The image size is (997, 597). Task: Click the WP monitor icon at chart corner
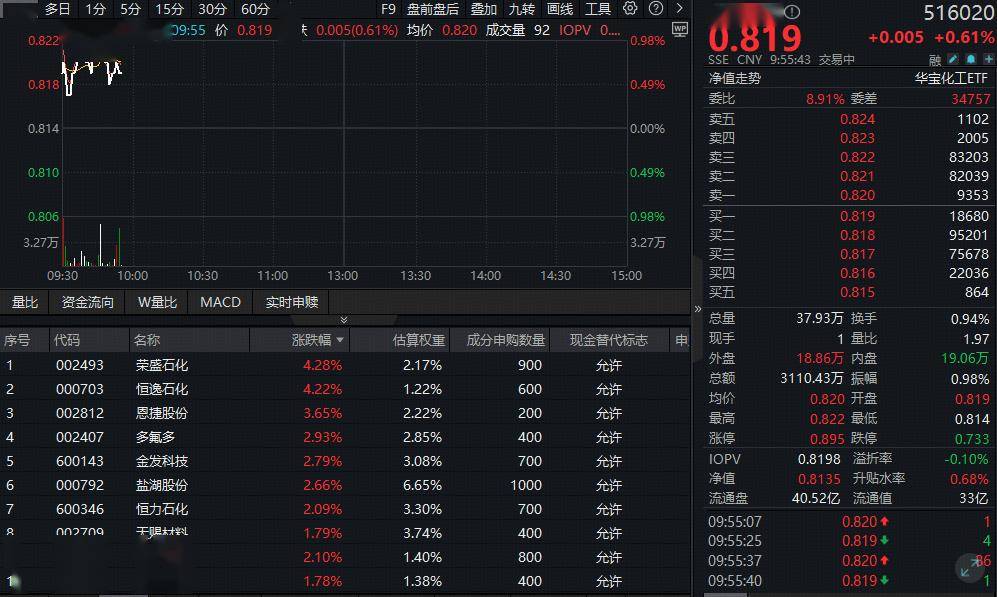click(x=680, y=29)
